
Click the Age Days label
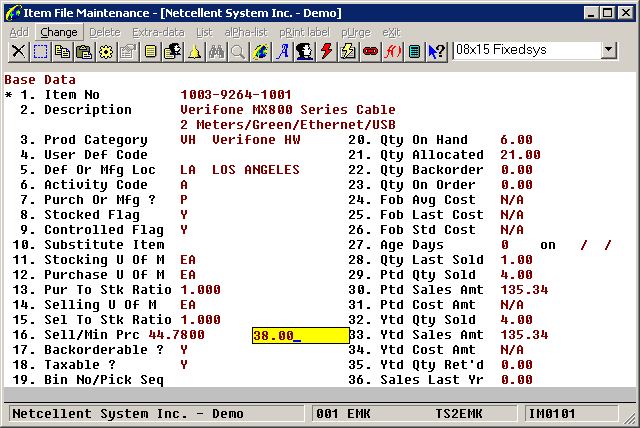coord(412,245)
